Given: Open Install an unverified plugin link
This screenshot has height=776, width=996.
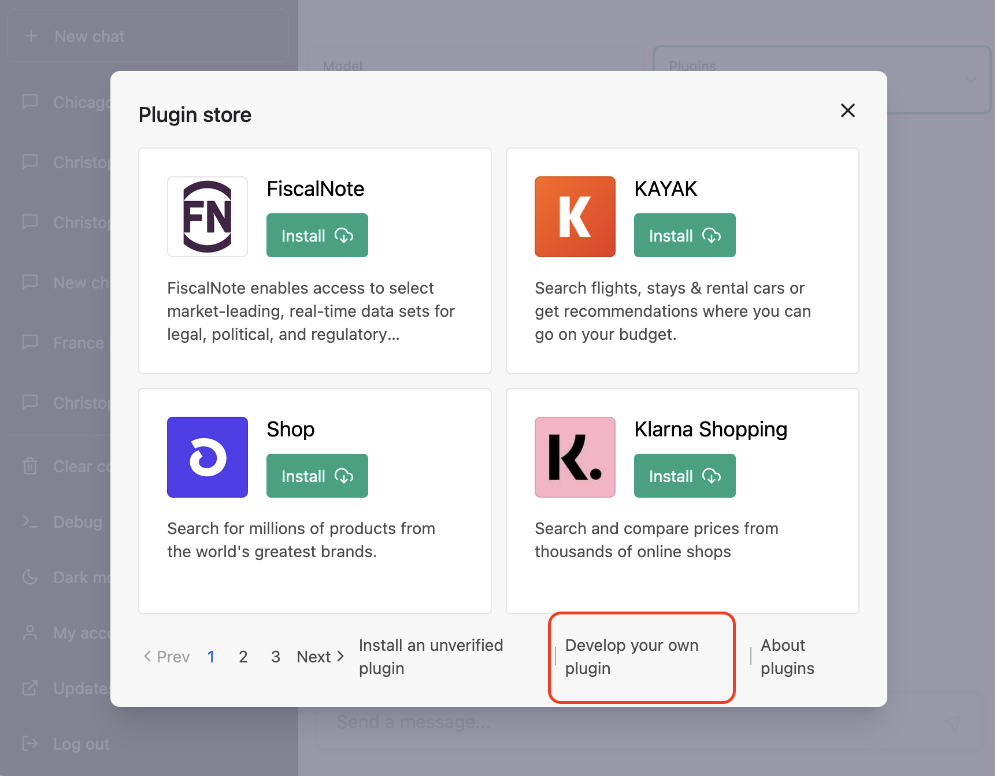Looking at the screenshot, I should tap(431, 657).
